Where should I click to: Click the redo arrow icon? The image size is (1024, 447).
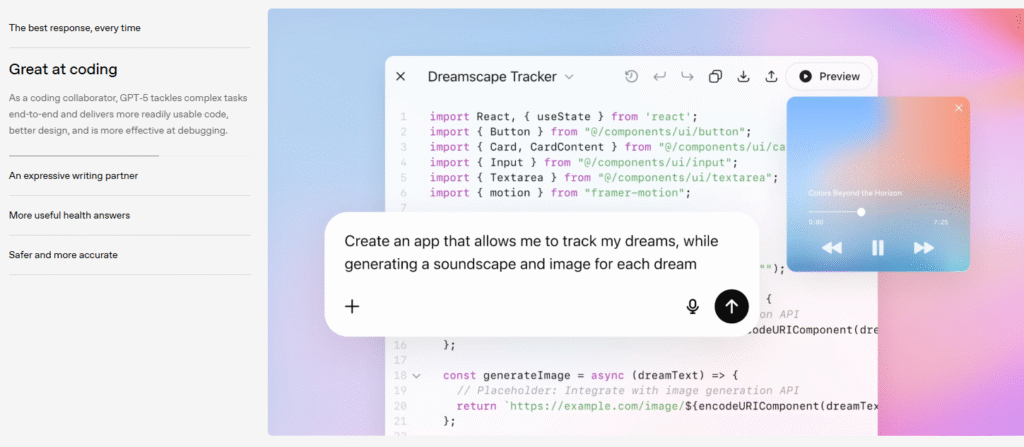[x=687, y=76]
